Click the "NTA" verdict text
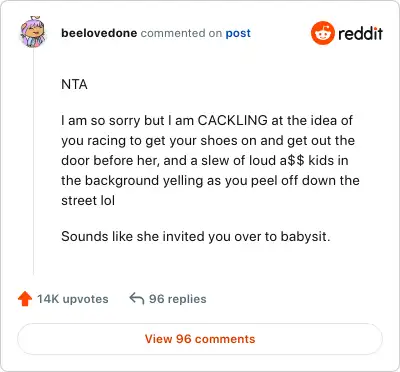 pos(74,84)
